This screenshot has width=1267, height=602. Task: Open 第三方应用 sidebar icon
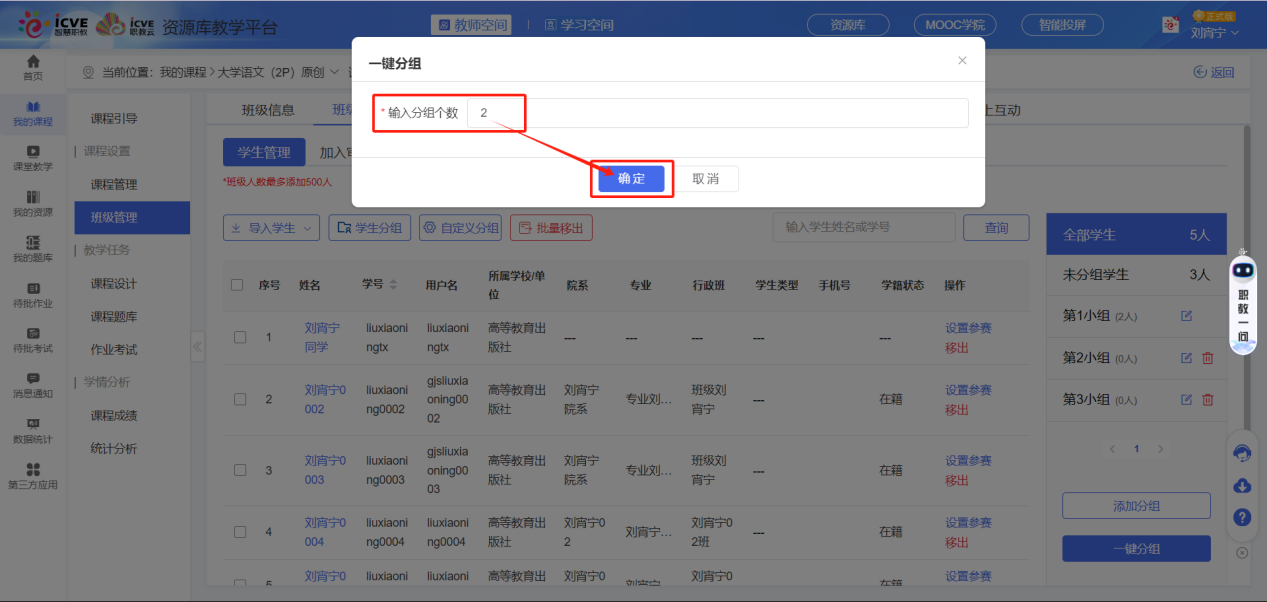(33, 476)
